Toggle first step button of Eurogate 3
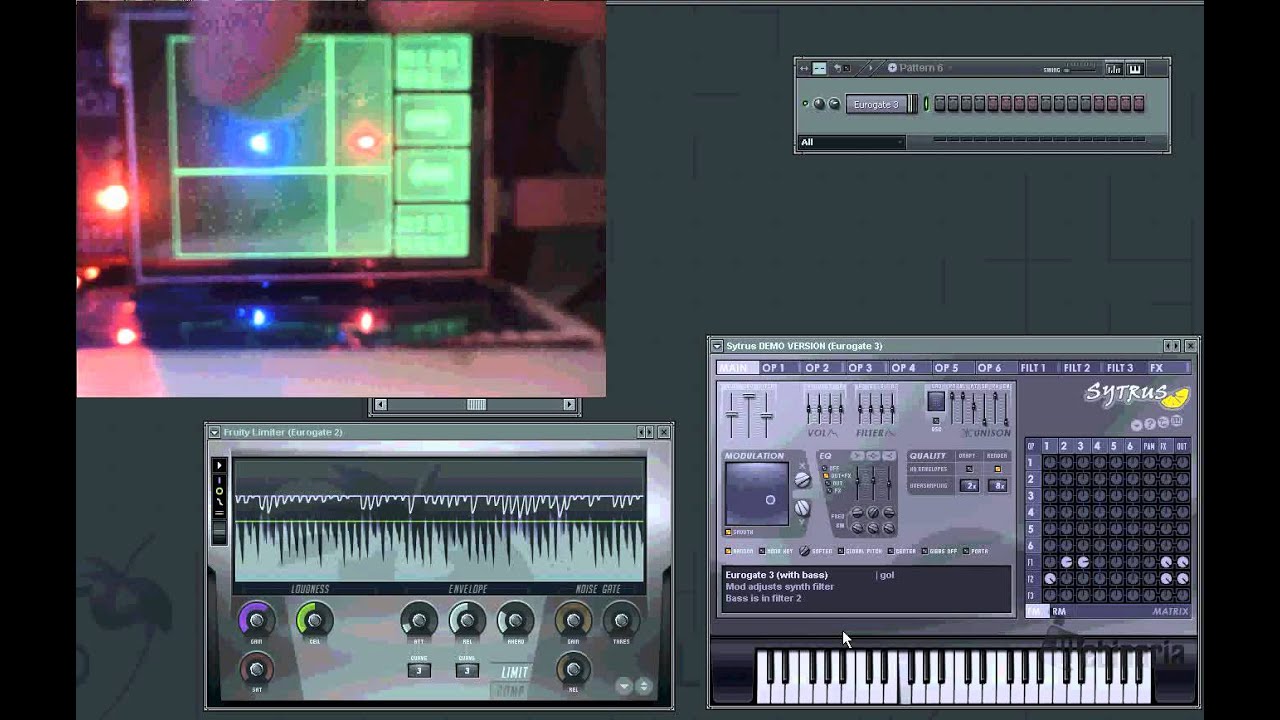The height and width of the screenshot is (720, 1280). click(x=940, y=103)
